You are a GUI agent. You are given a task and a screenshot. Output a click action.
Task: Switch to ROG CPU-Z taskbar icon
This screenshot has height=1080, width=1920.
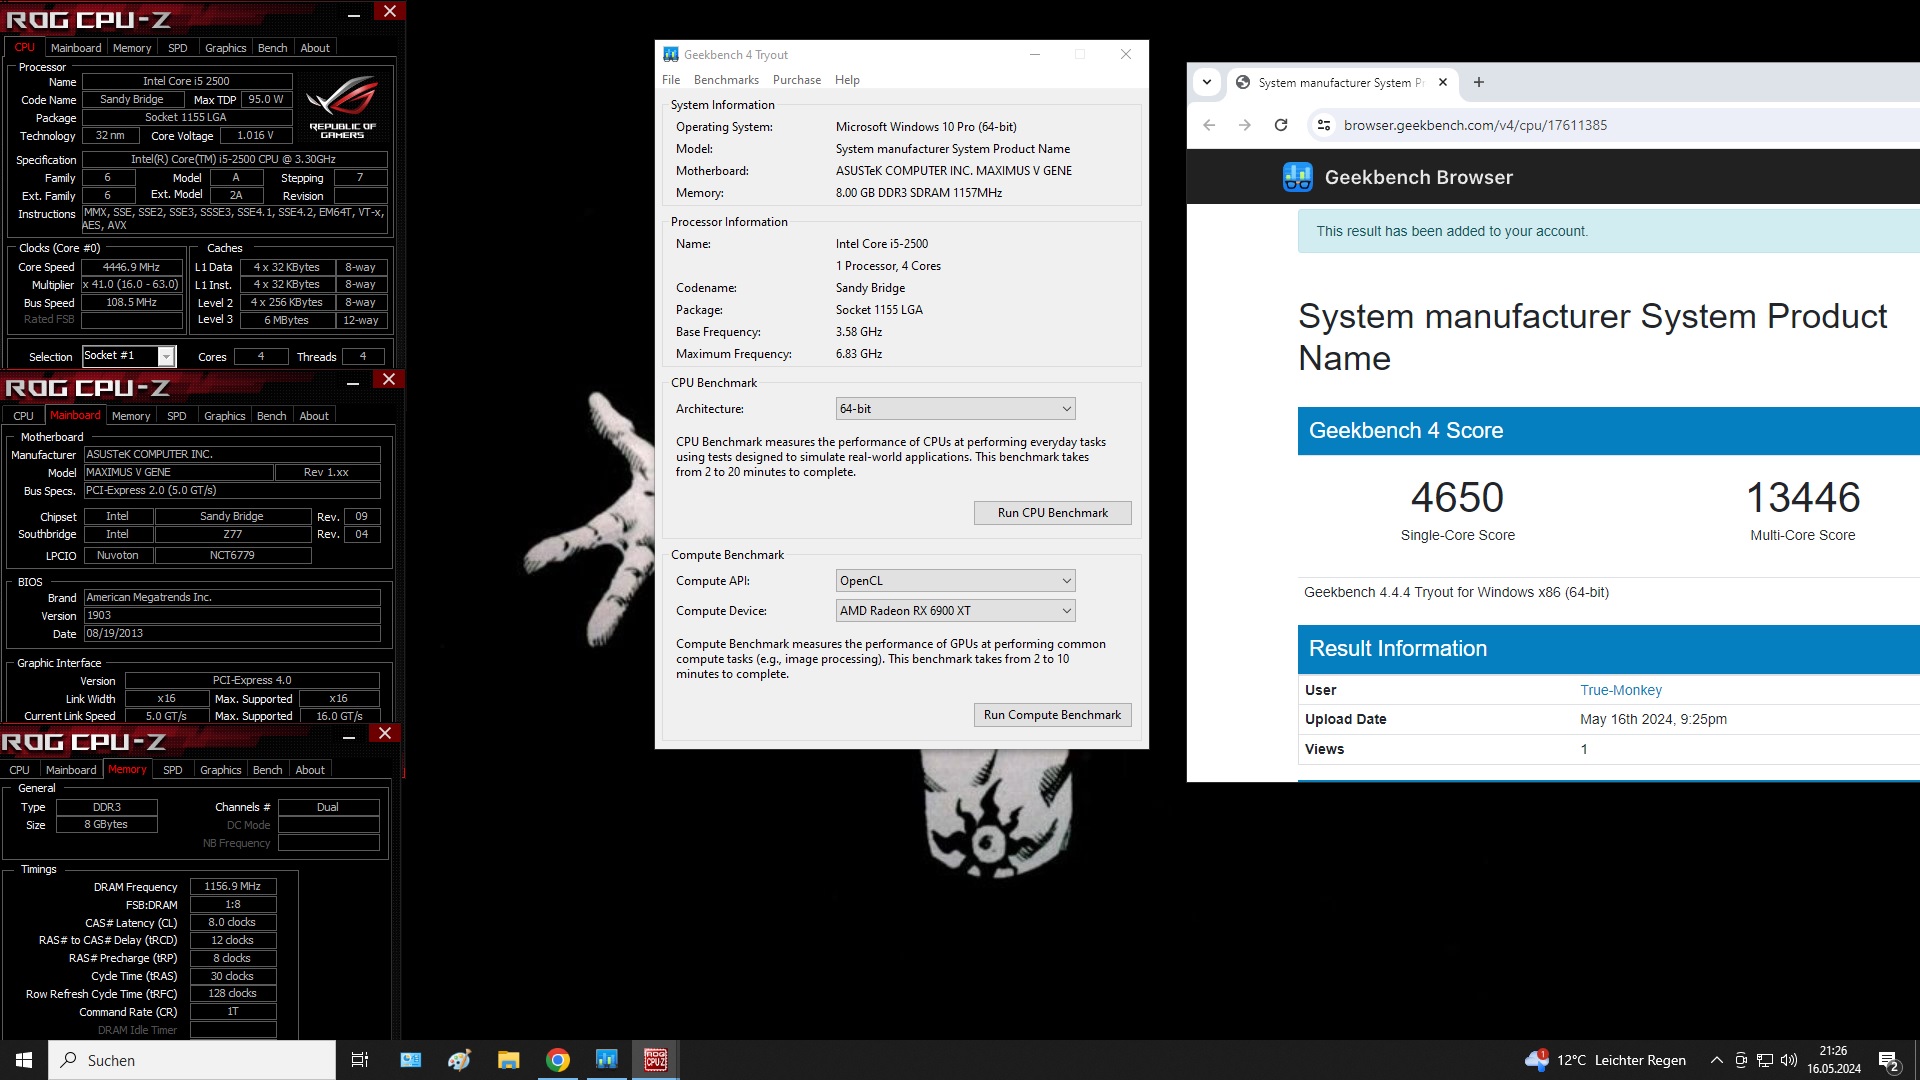coord(656,1060)
